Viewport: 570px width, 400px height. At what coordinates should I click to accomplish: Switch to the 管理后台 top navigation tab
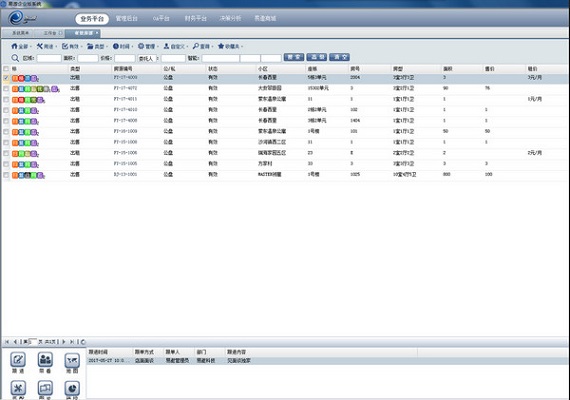[127, 19]
